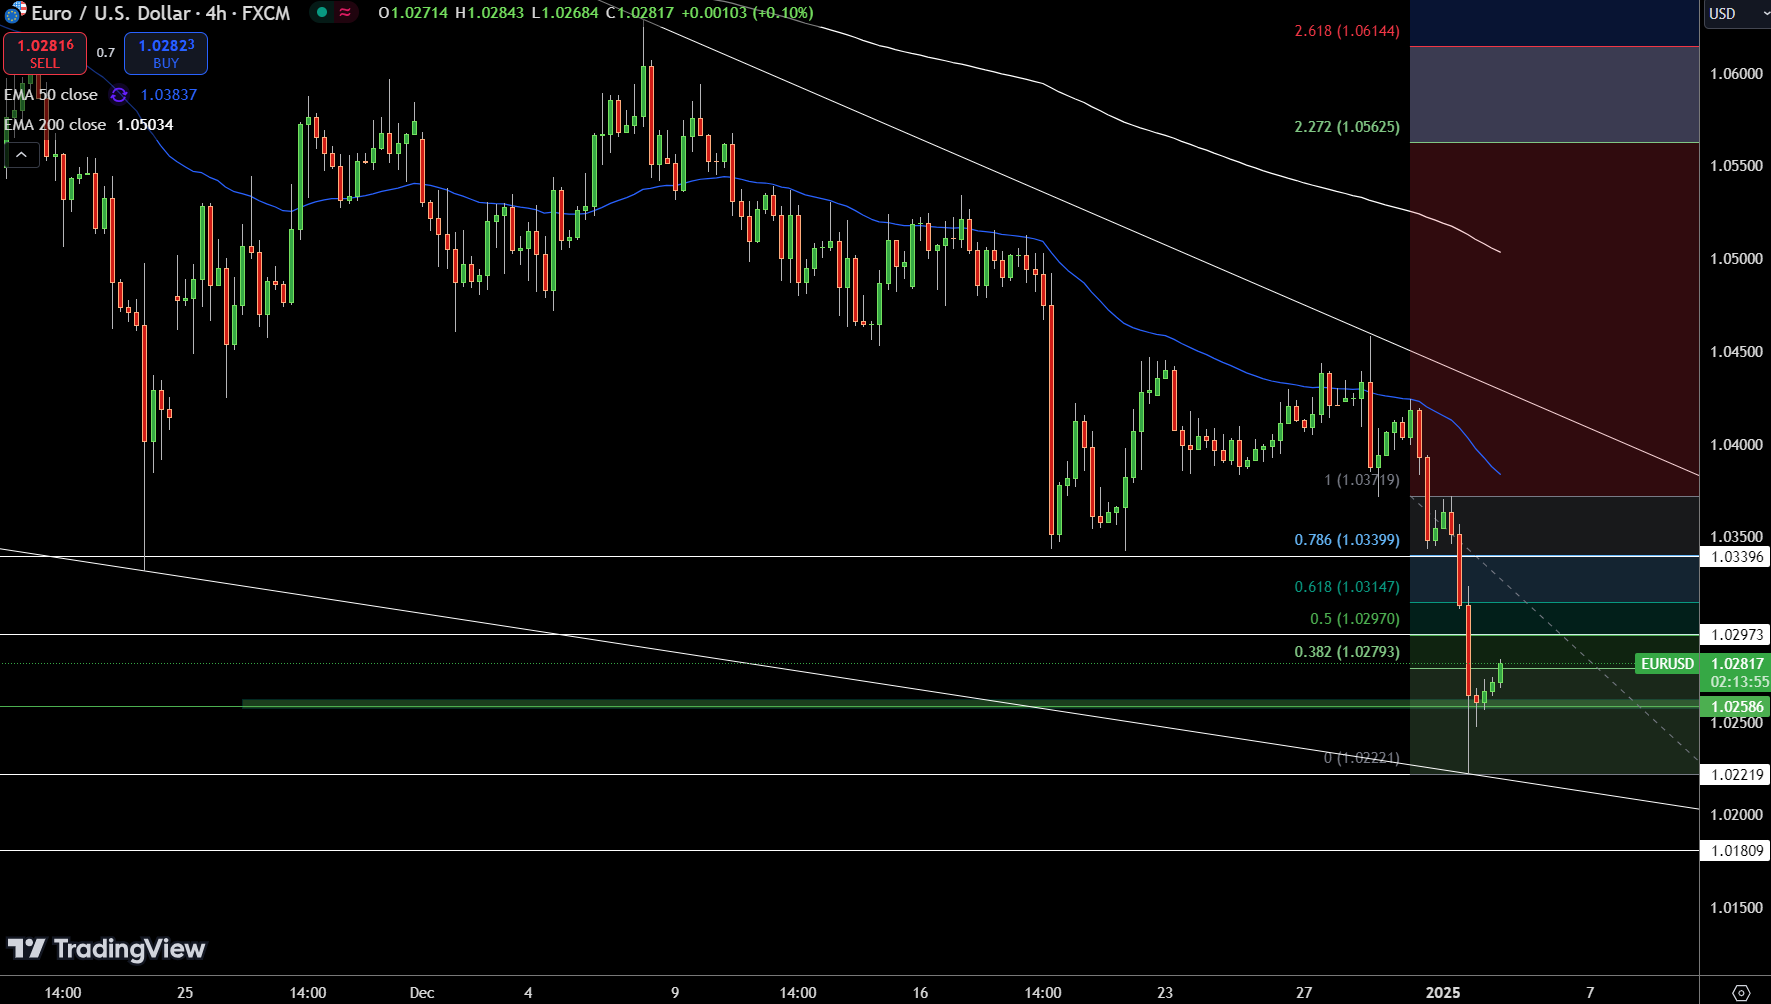Select the Fib 2.272 (1.05625) label

1347,127
